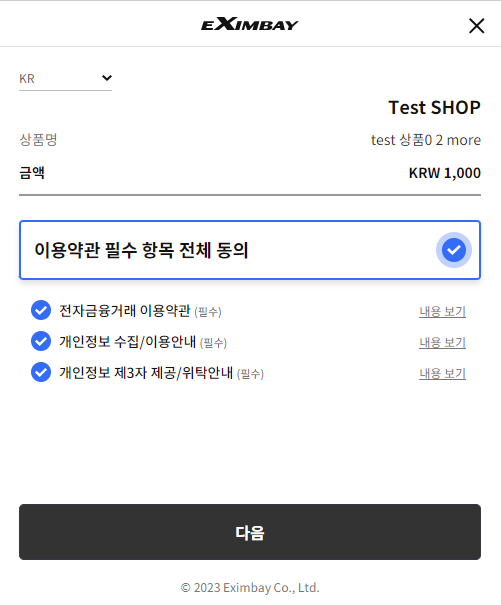Uncheck the 전자금융거래 이용약관 checkbox
Image resolution: width=501 pixels, height=605 pixels.
click(41, 310)
